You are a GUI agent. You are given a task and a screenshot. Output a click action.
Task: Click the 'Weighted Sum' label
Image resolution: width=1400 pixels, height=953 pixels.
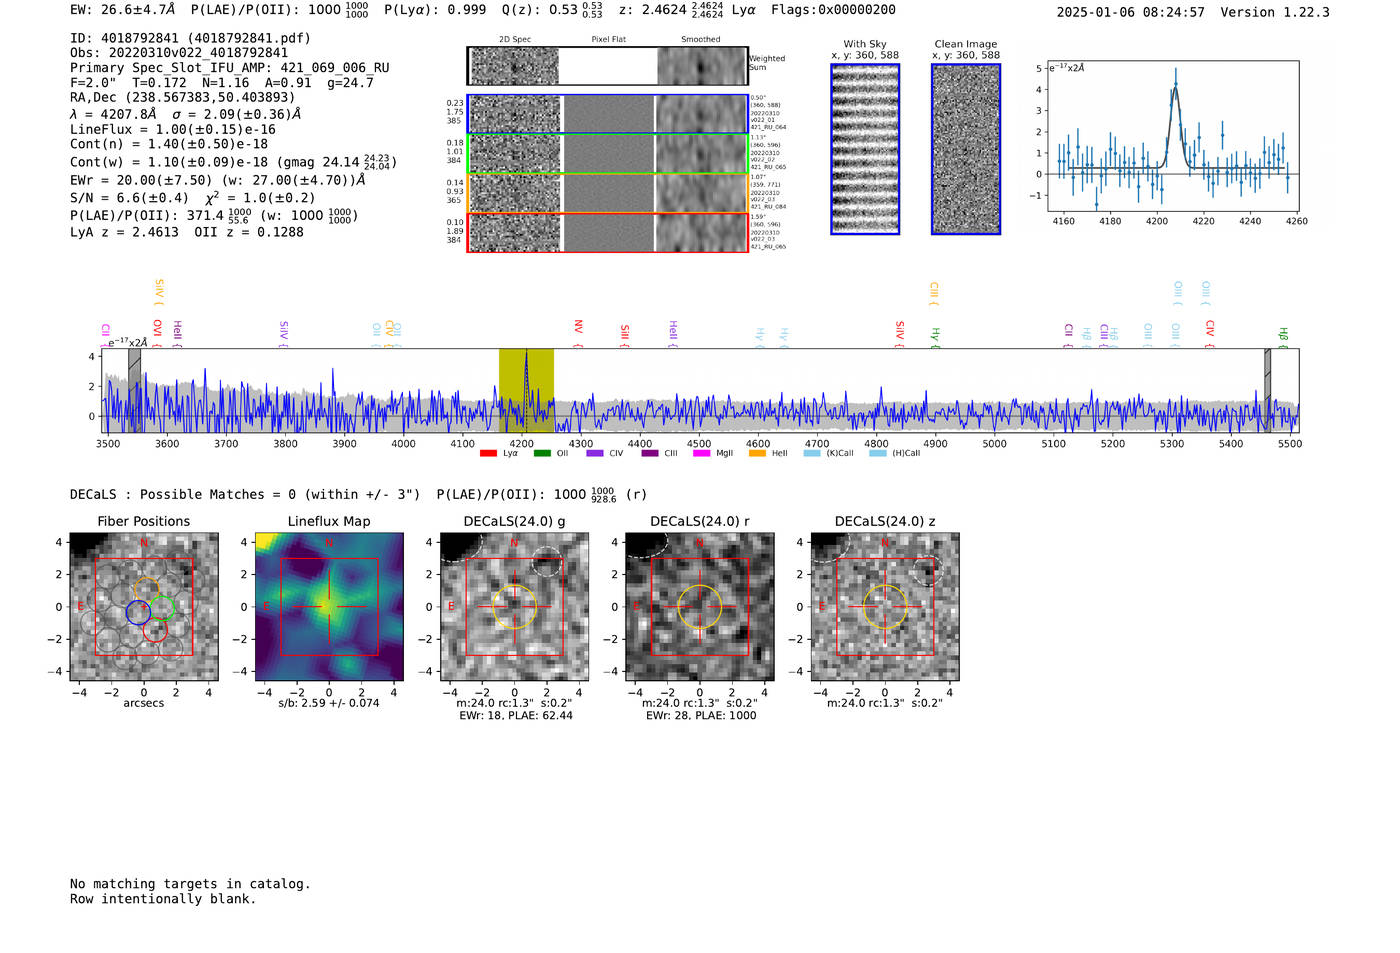point(767,63)
